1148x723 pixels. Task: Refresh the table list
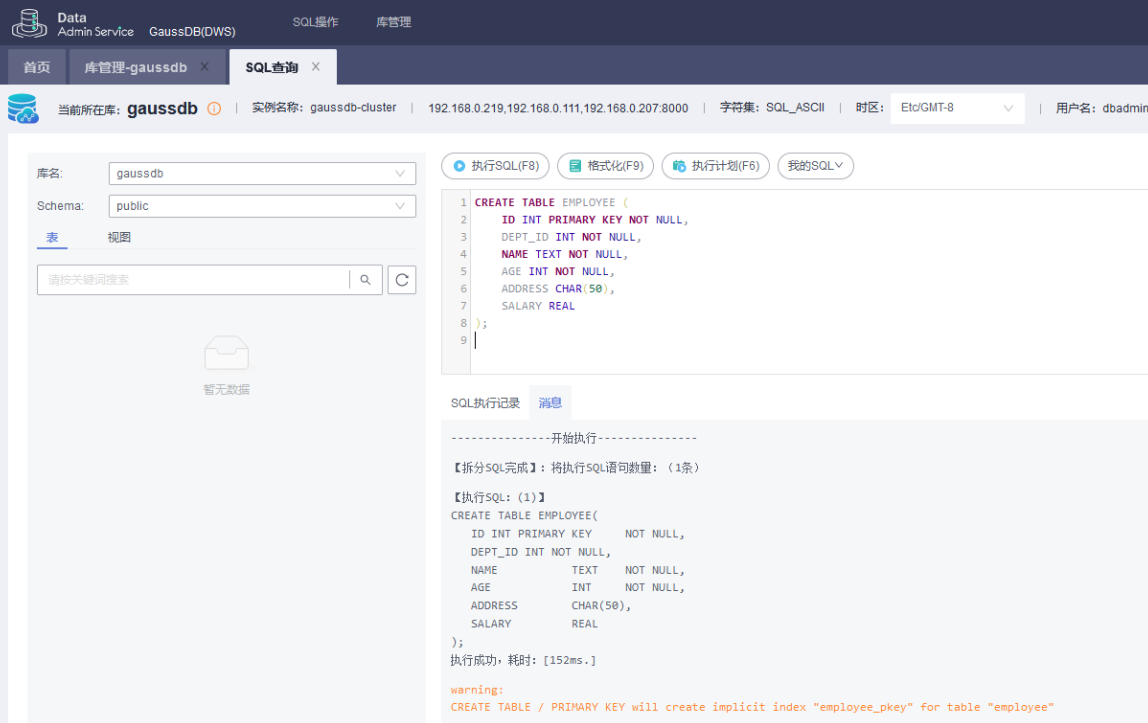(x=402, y=280)
